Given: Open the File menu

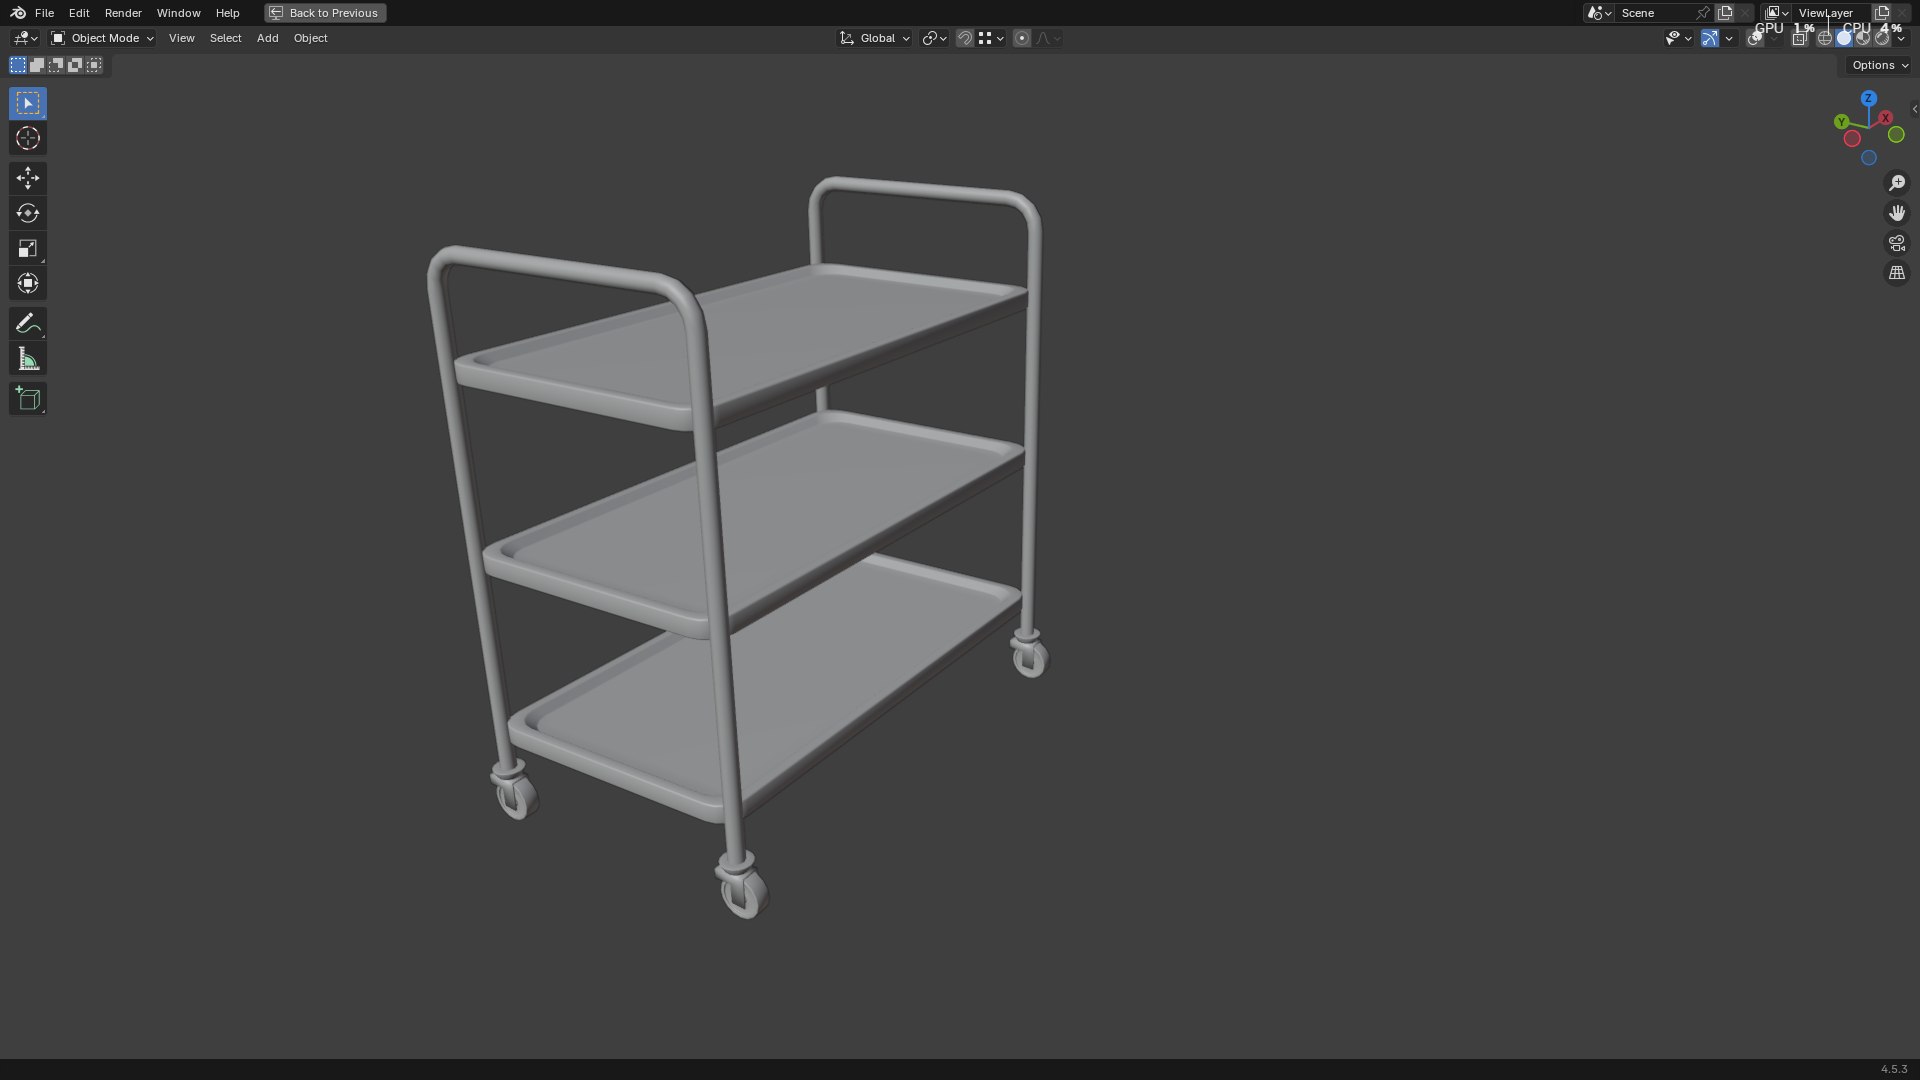Looking at the screenshot, I should pyautogui.click(x=44, y=13).
